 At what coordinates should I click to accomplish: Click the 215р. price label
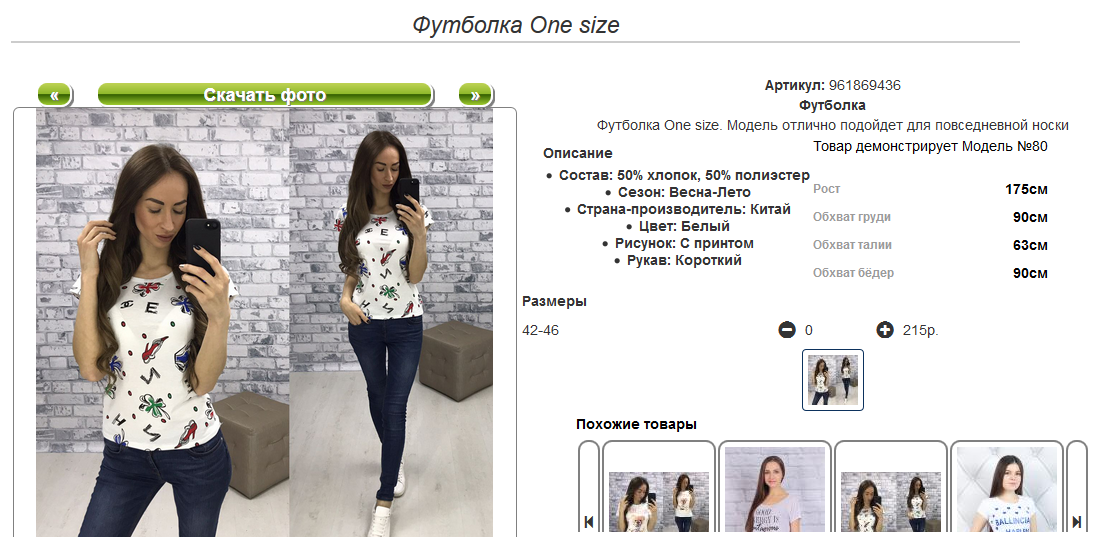920,330
